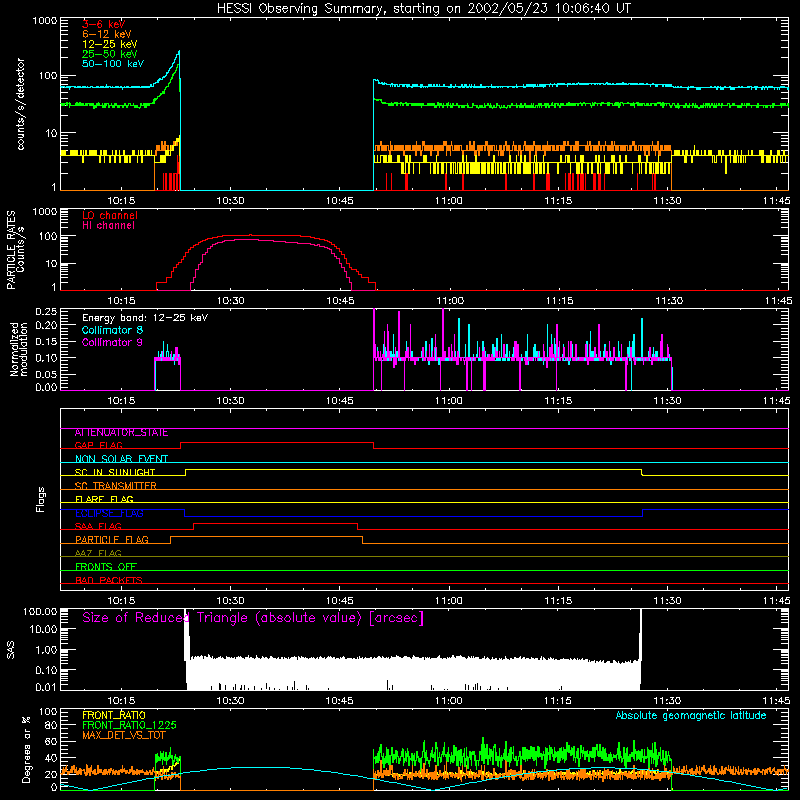This screenshot has width=800, height=800.
Task: Click the SC_IN_SUNLIGHT flag label
Action: tap(115, 472)
